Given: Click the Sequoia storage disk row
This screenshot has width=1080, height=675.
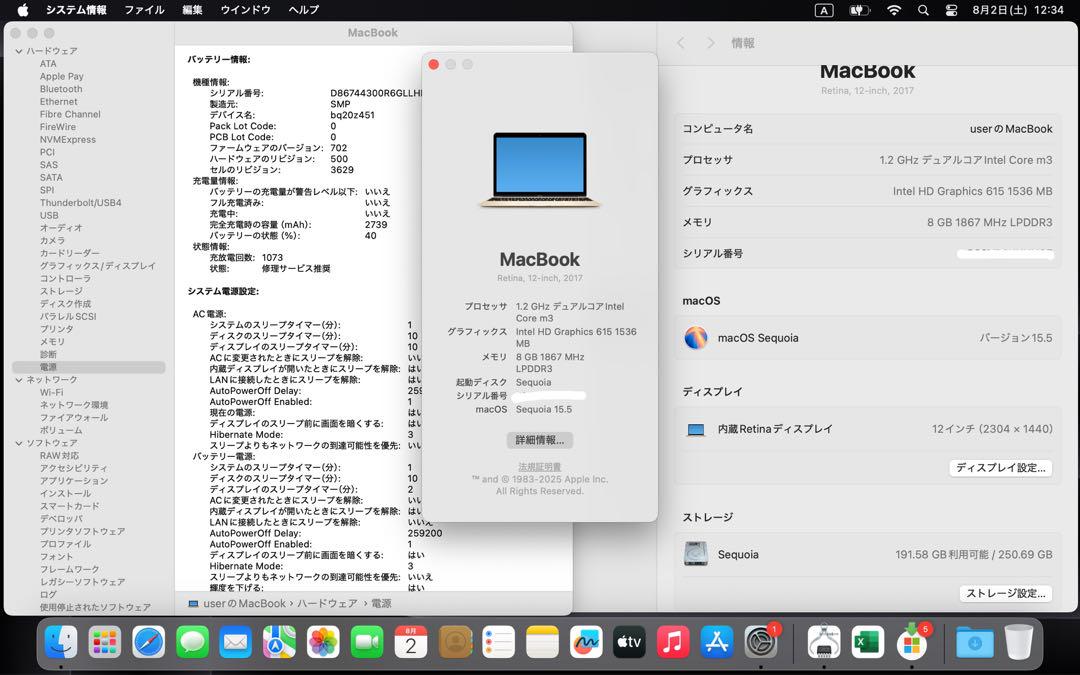Looking at the screenshot, I should 868,554.
